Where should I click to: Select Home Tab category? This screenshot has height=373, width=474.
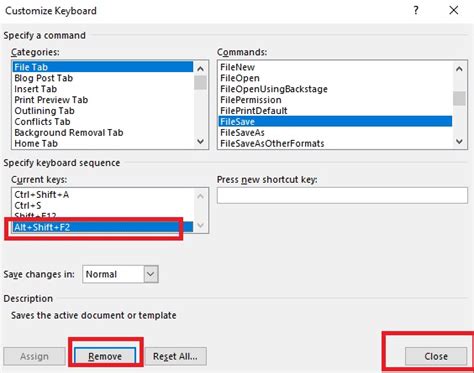pyautogui.click(x=103, y=143)
